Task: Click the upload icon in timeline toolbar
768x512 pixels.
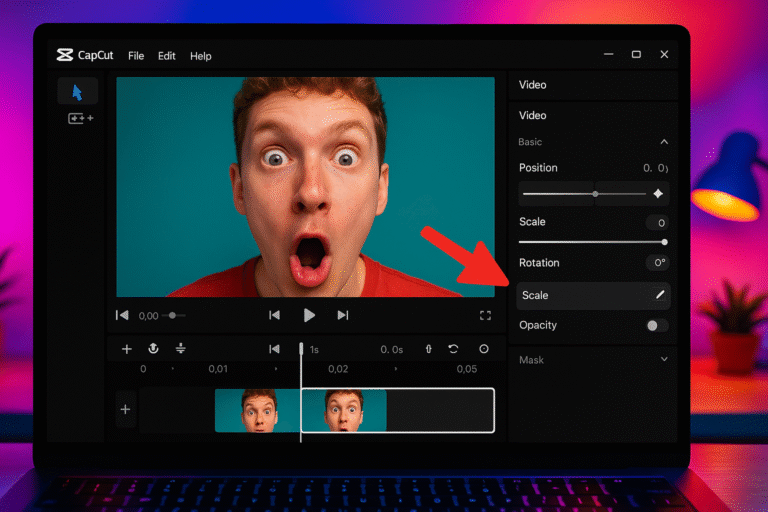Action: [153, 348]
